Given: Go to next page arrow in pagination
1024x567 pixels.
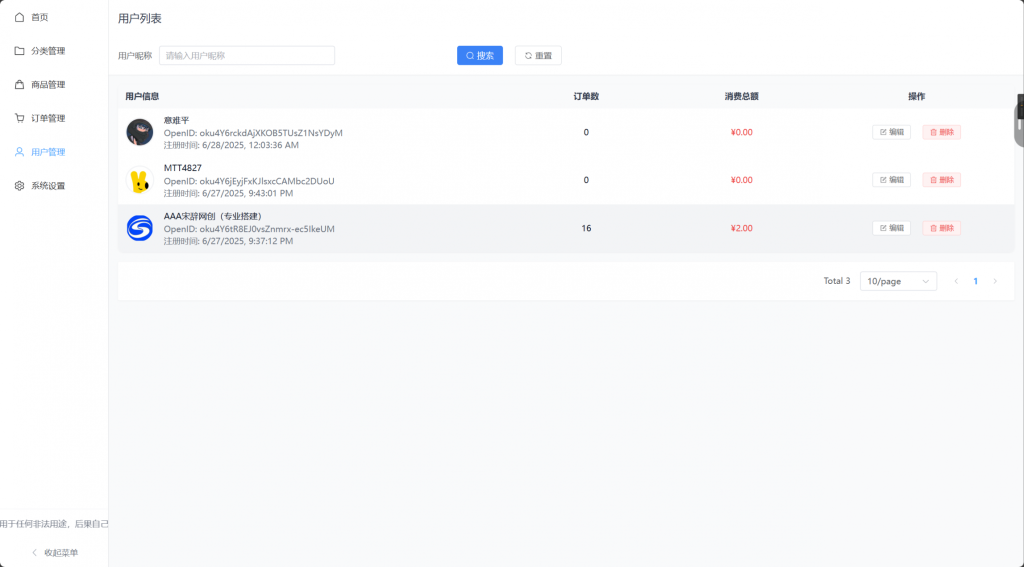Looking at the screenshot, I should 995,281.
